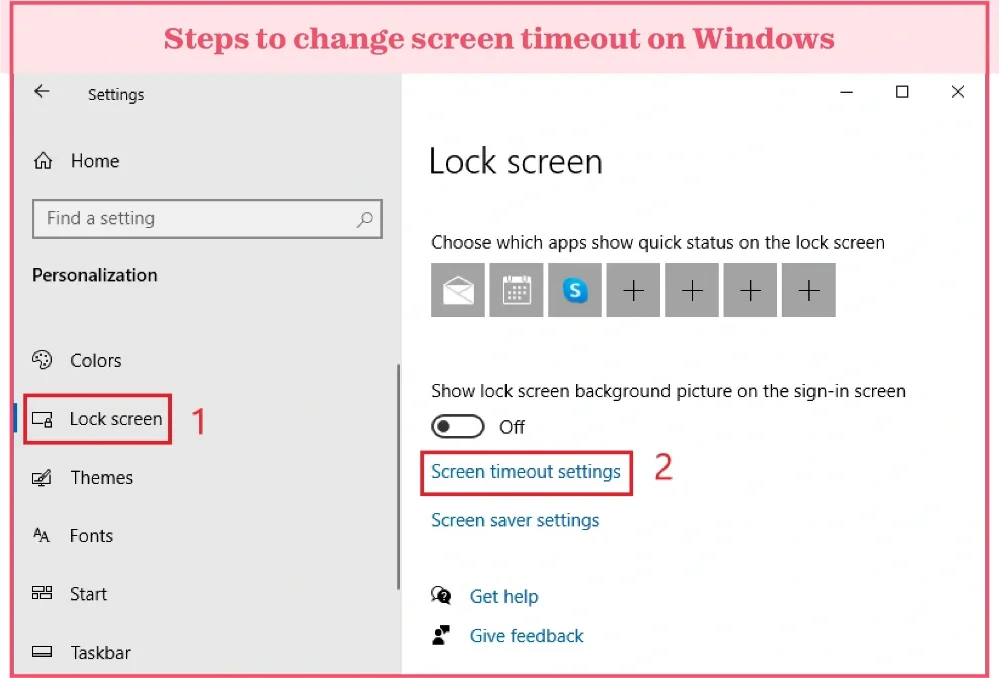
Task: Open the Themes personalization page
Action: (x=83, y=478)
